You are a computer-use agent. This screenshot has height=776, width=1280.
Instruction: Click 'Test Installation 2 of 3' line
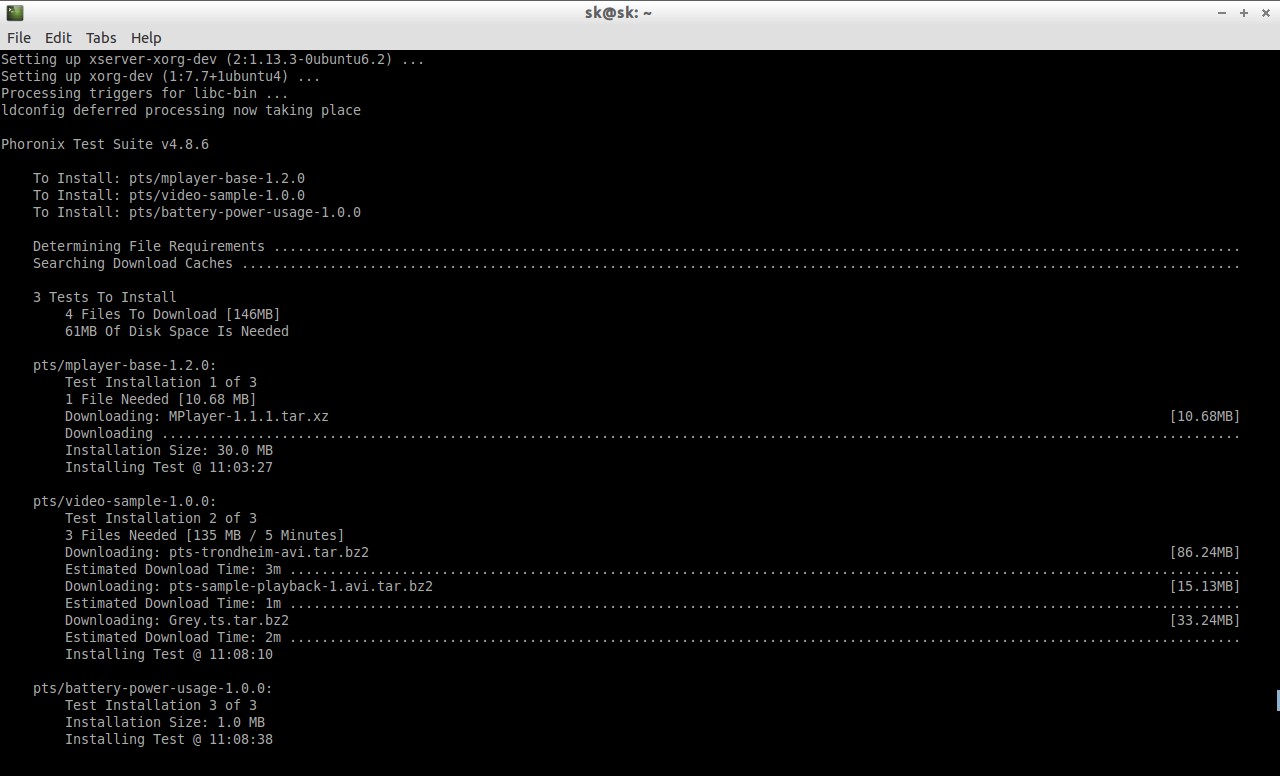[x=161, y=518]
